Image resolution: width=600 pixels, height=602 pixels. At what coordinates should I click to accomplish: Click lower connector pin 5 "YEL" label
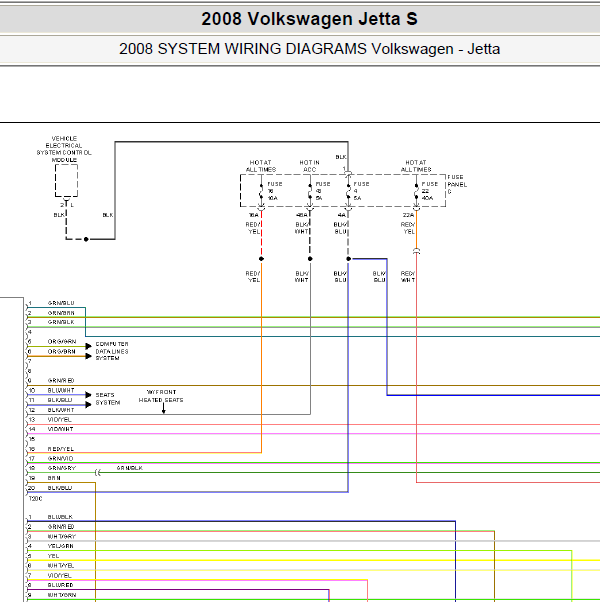coord(53,556)
